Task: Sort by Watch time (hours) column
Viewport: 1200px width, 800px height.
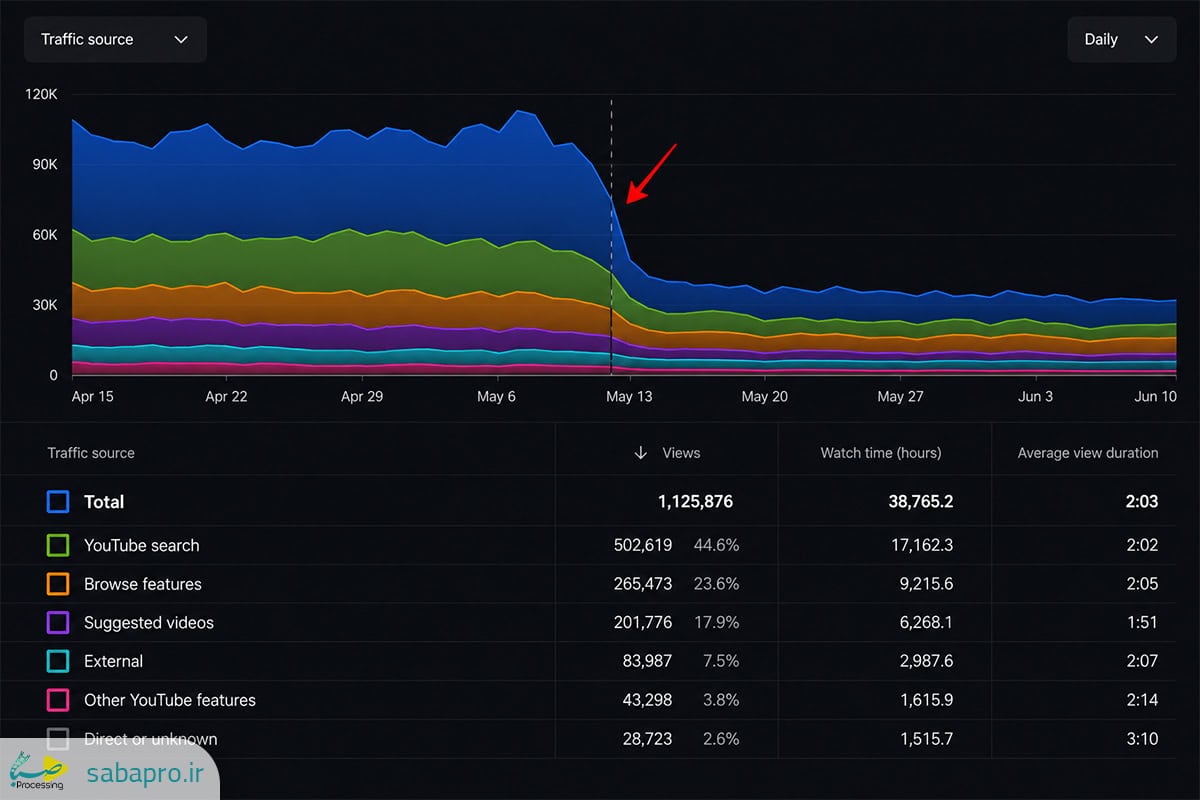Action: (881, 453)
